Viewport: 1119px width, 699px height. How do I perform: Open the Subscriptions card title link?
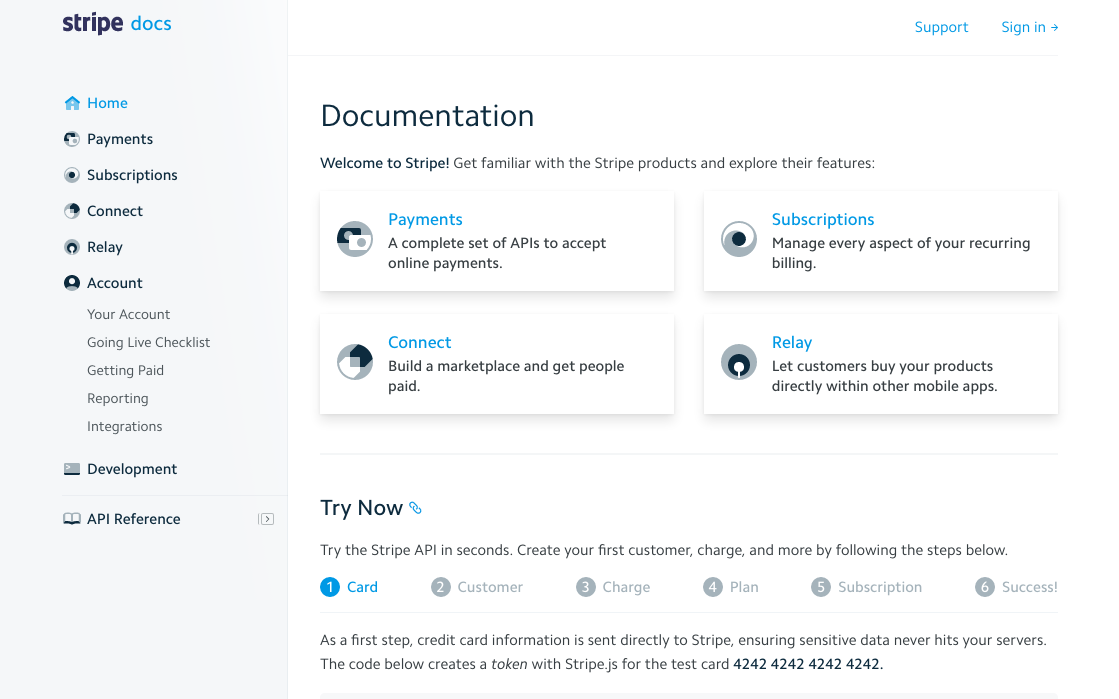822,219
